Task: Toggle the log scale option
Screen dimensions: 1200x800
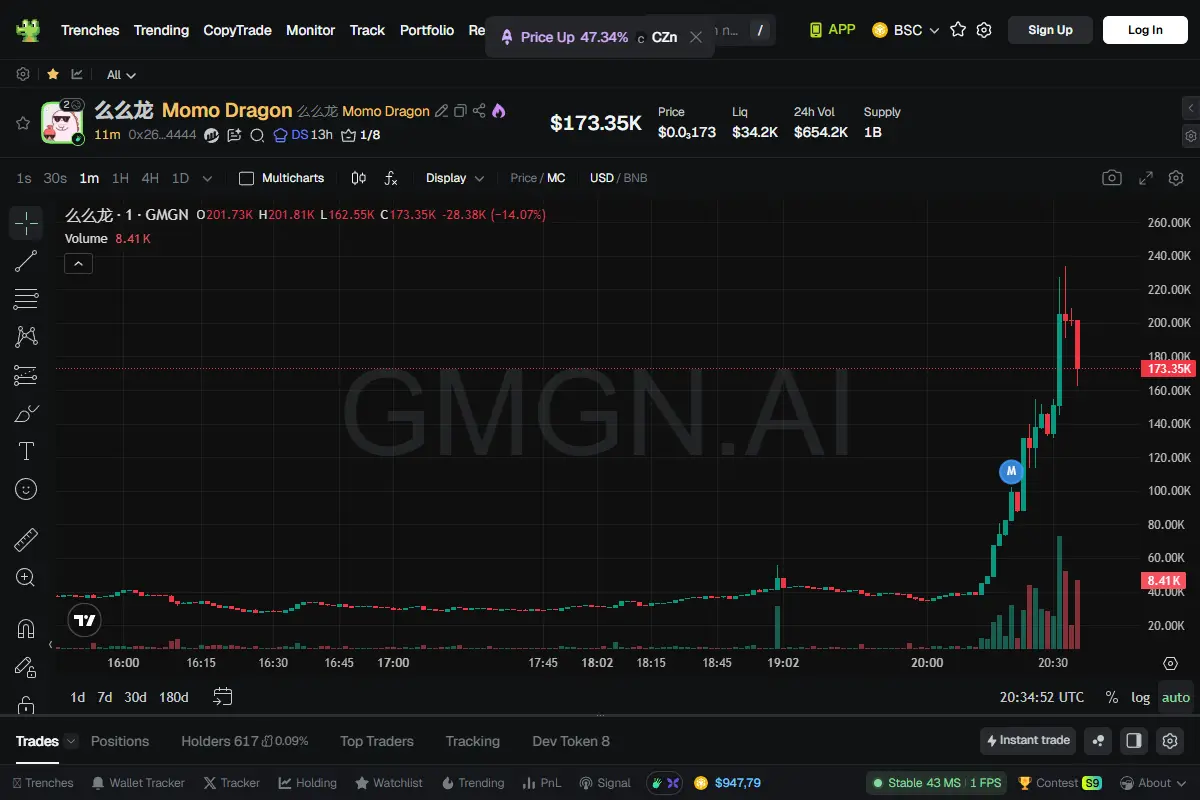Action: point(1140,697)
